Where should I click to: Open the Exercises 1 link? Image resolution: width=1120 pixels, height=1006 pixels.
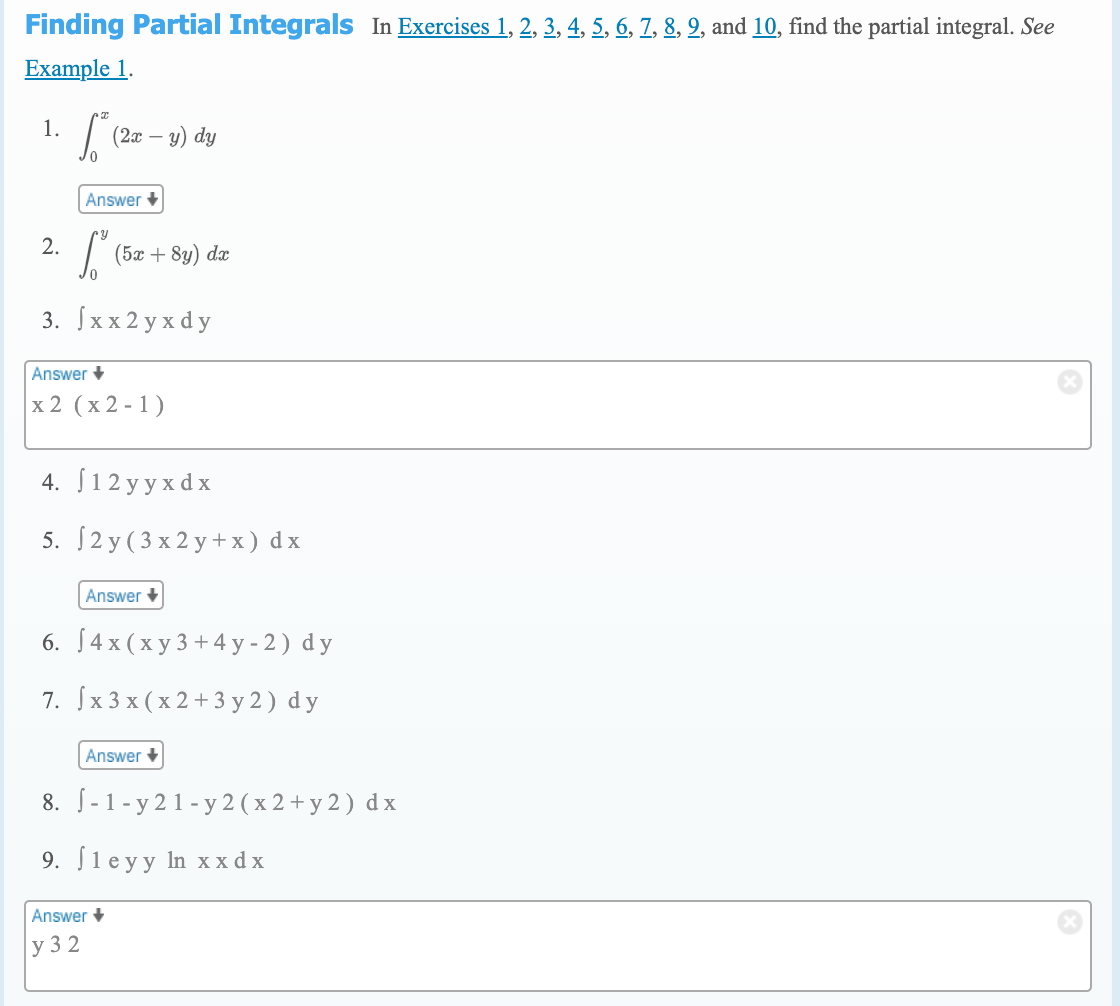[450, 26]
